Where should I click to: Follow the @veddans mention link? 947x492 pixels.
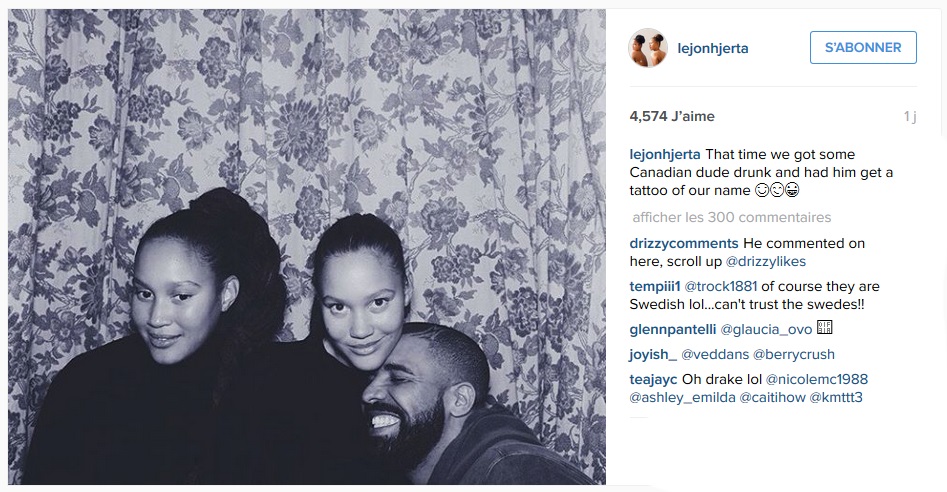click(715, 354)
